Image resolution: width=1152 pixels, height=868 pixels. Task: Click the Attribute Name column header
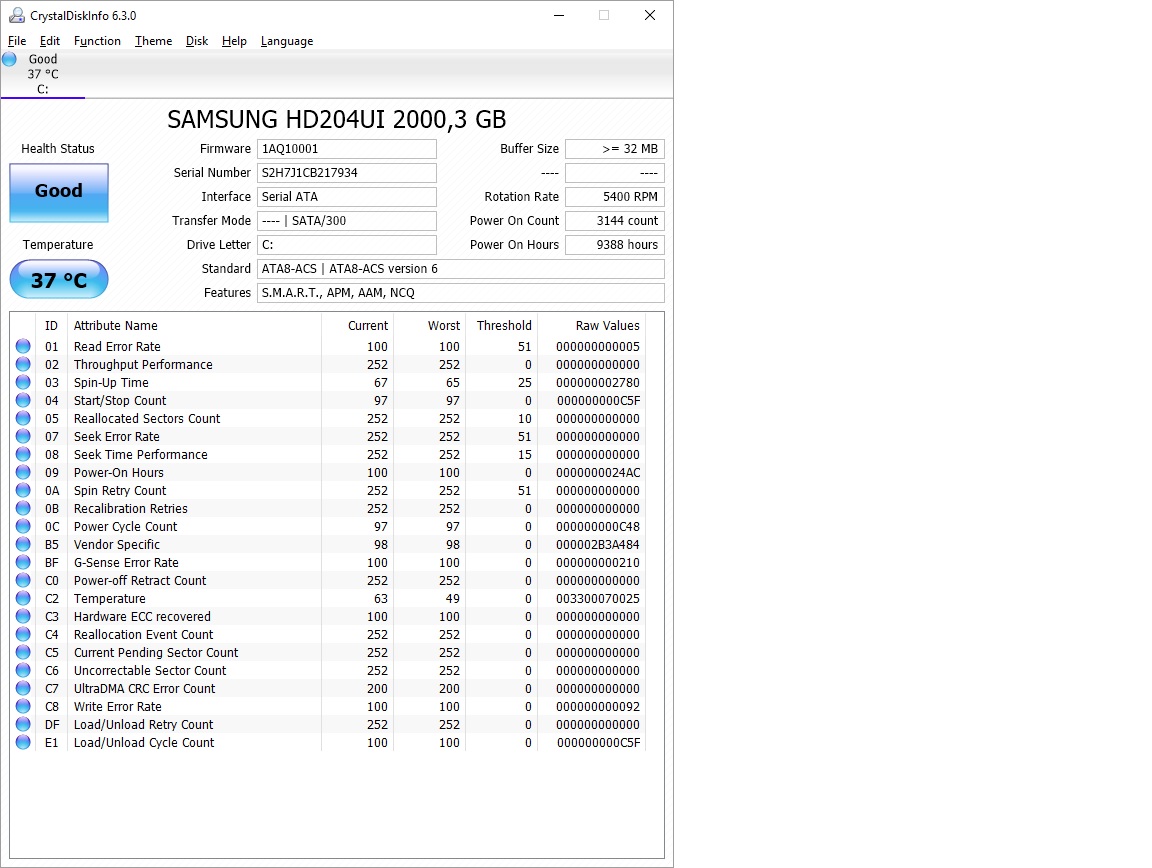coord(194,326)
